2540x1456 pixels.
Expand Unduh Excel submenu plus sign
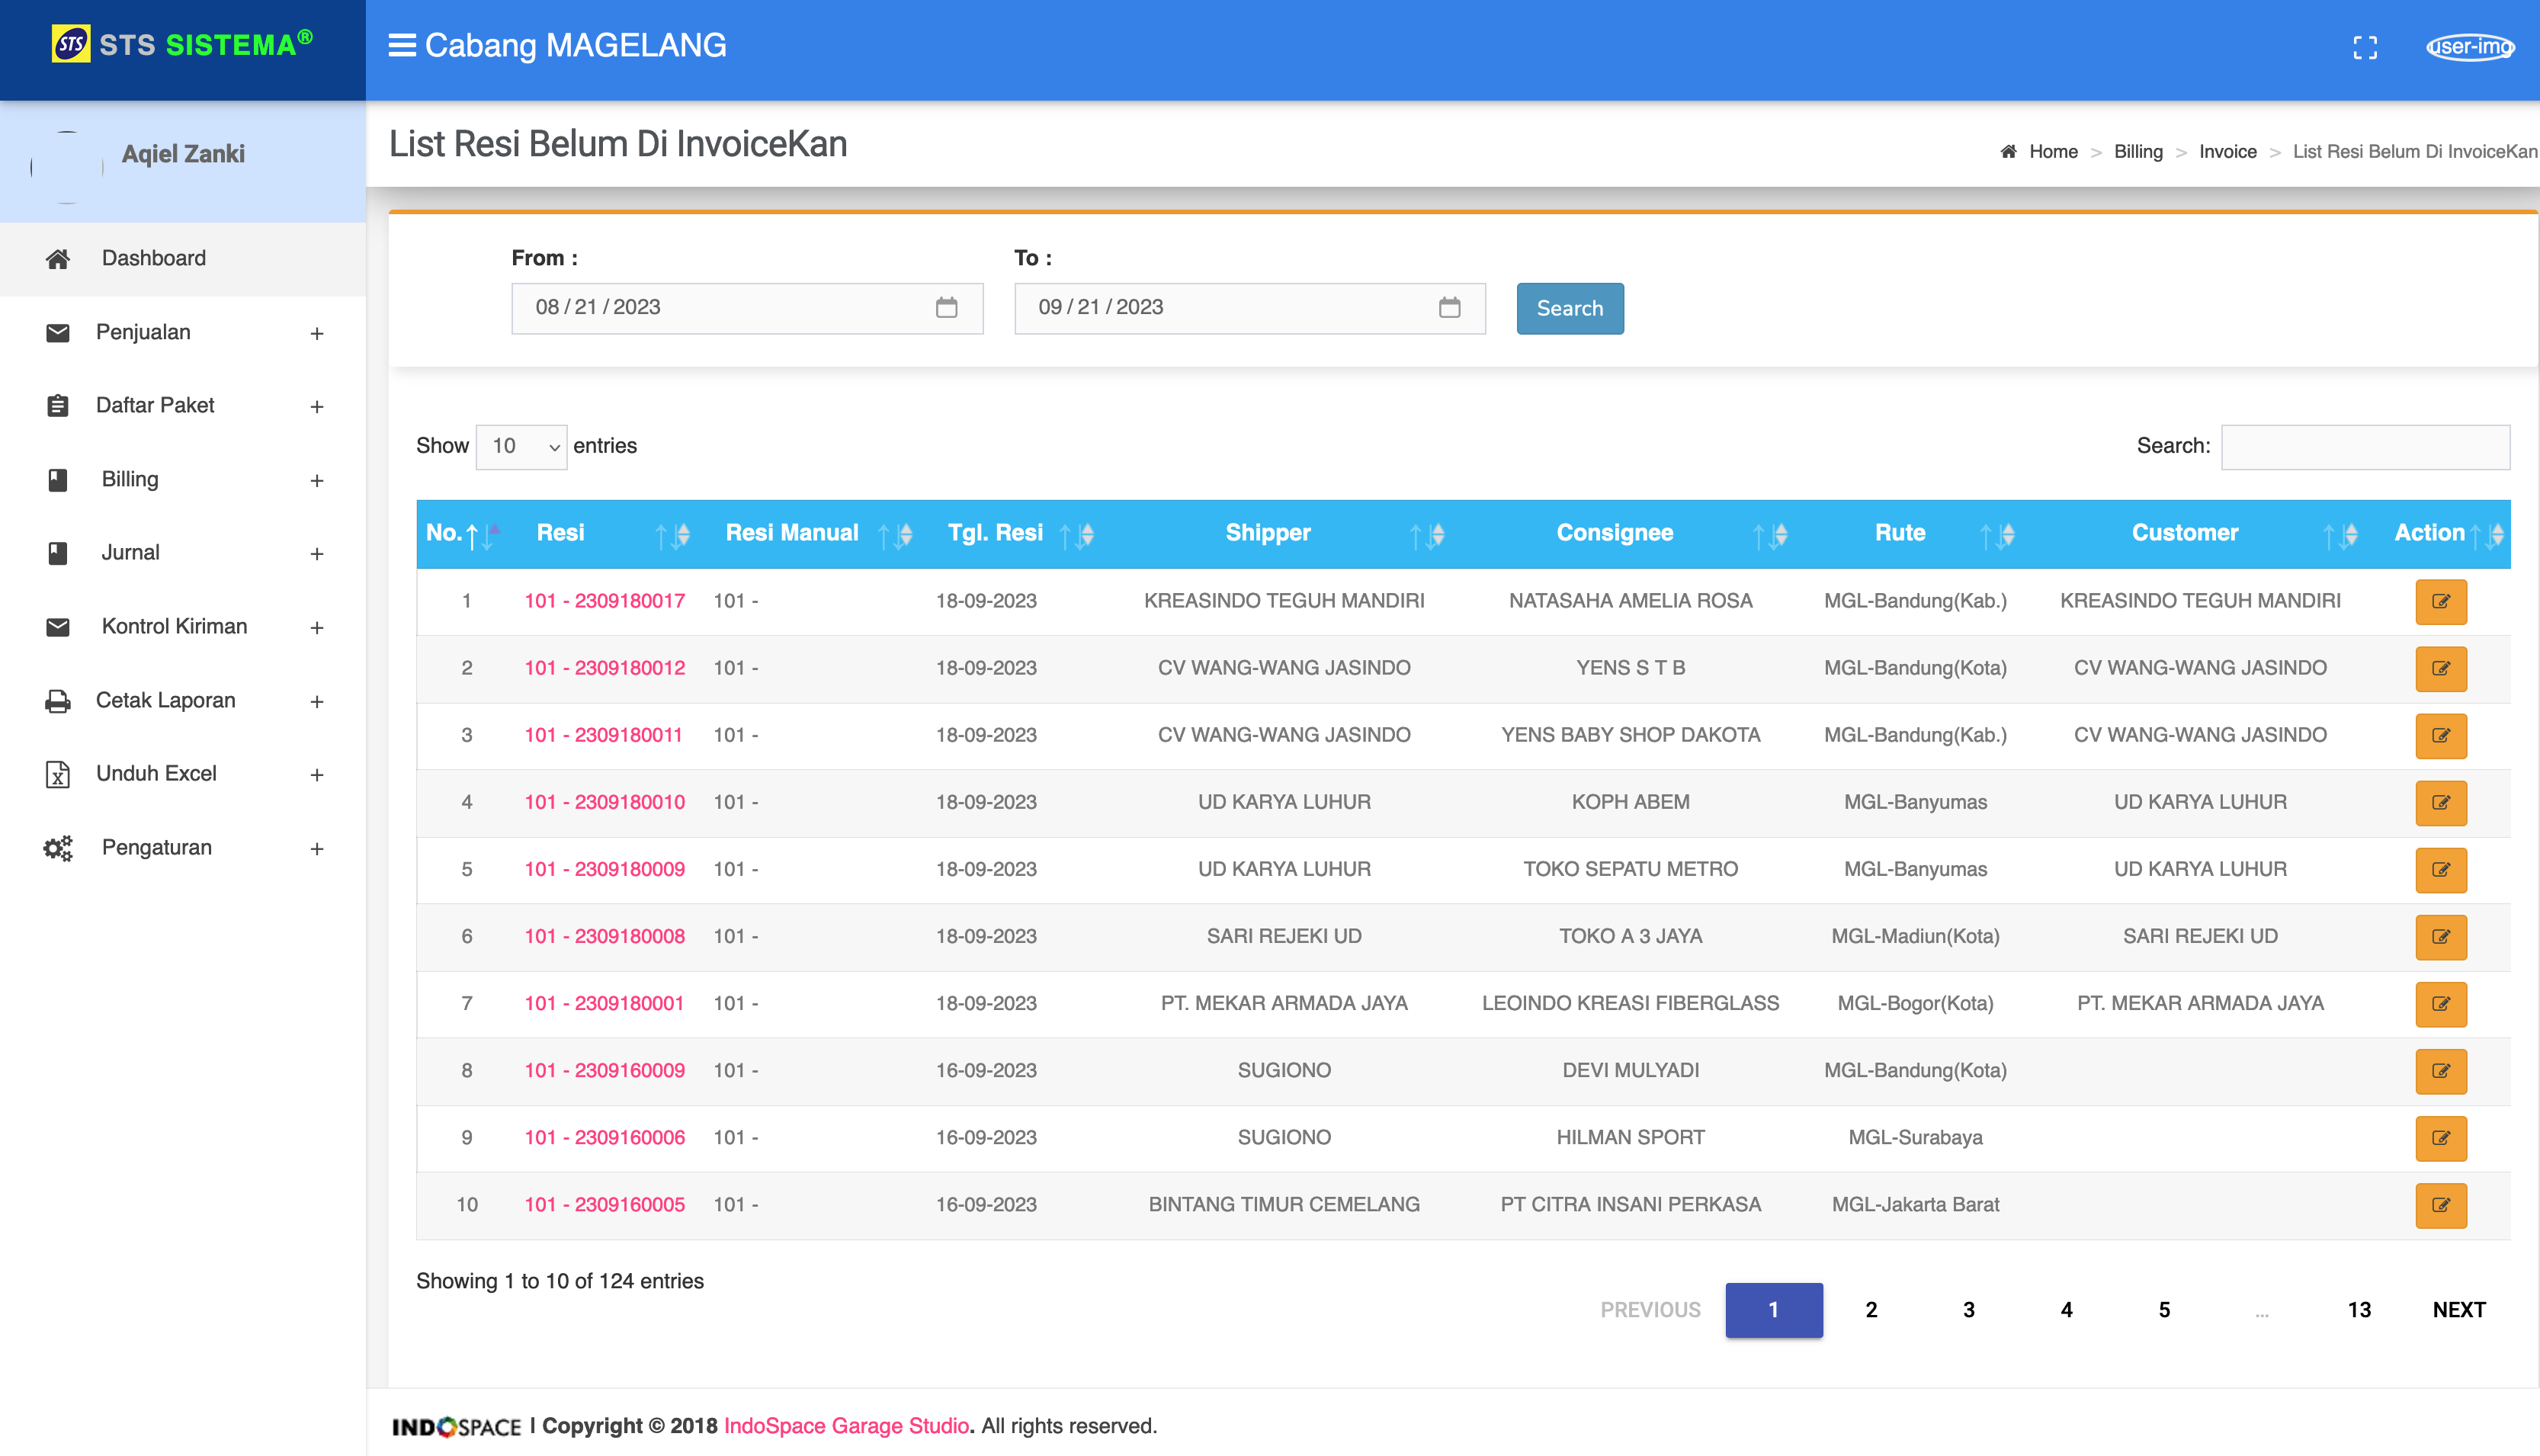(317, 775)
